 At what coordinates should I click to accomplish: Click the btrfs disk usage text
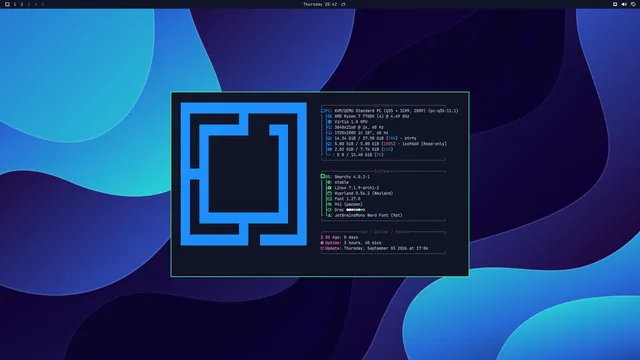click(x=375, y=138)
